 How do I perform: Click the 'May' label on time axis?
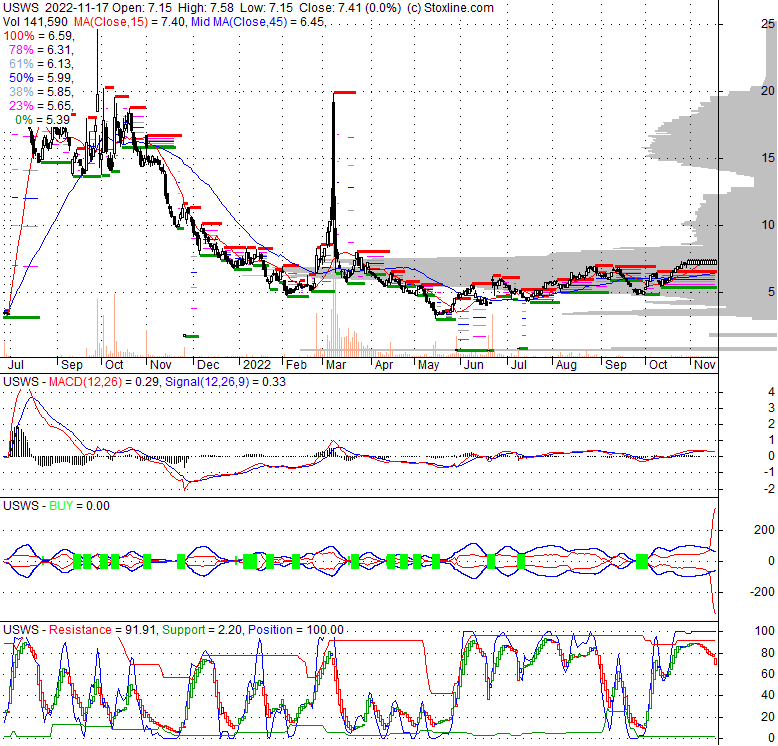[x=428, y=365]
